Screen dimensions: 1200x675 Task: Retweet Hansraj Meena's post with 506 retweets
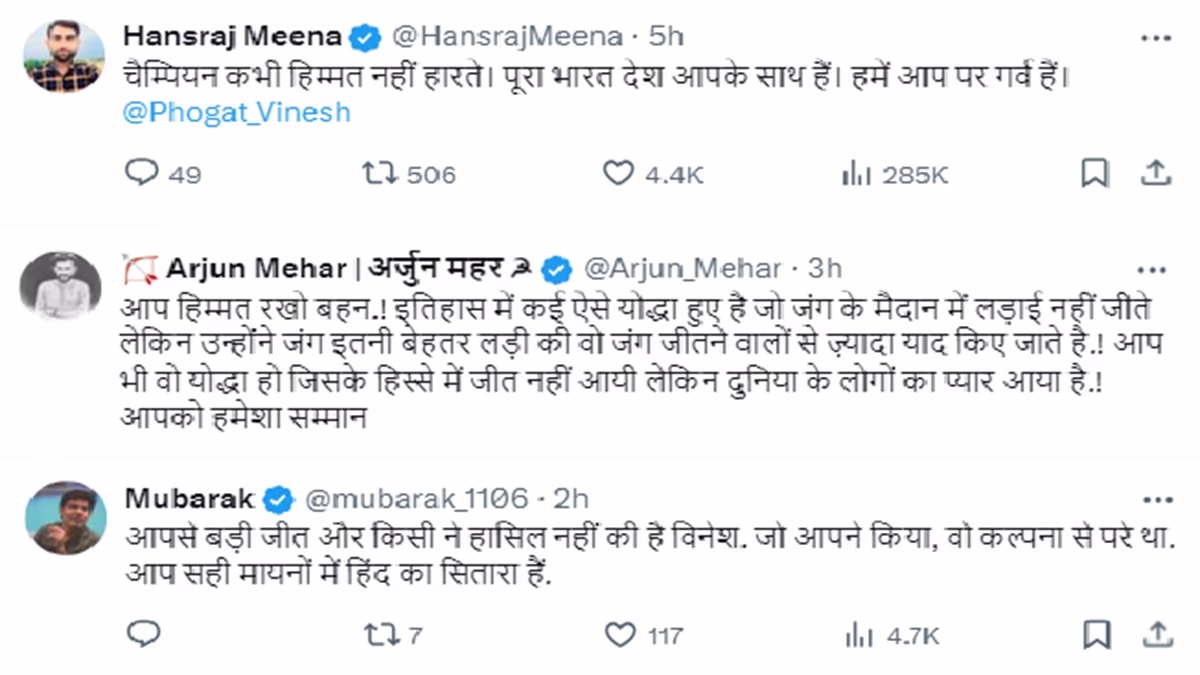click(x=378, y=174)
